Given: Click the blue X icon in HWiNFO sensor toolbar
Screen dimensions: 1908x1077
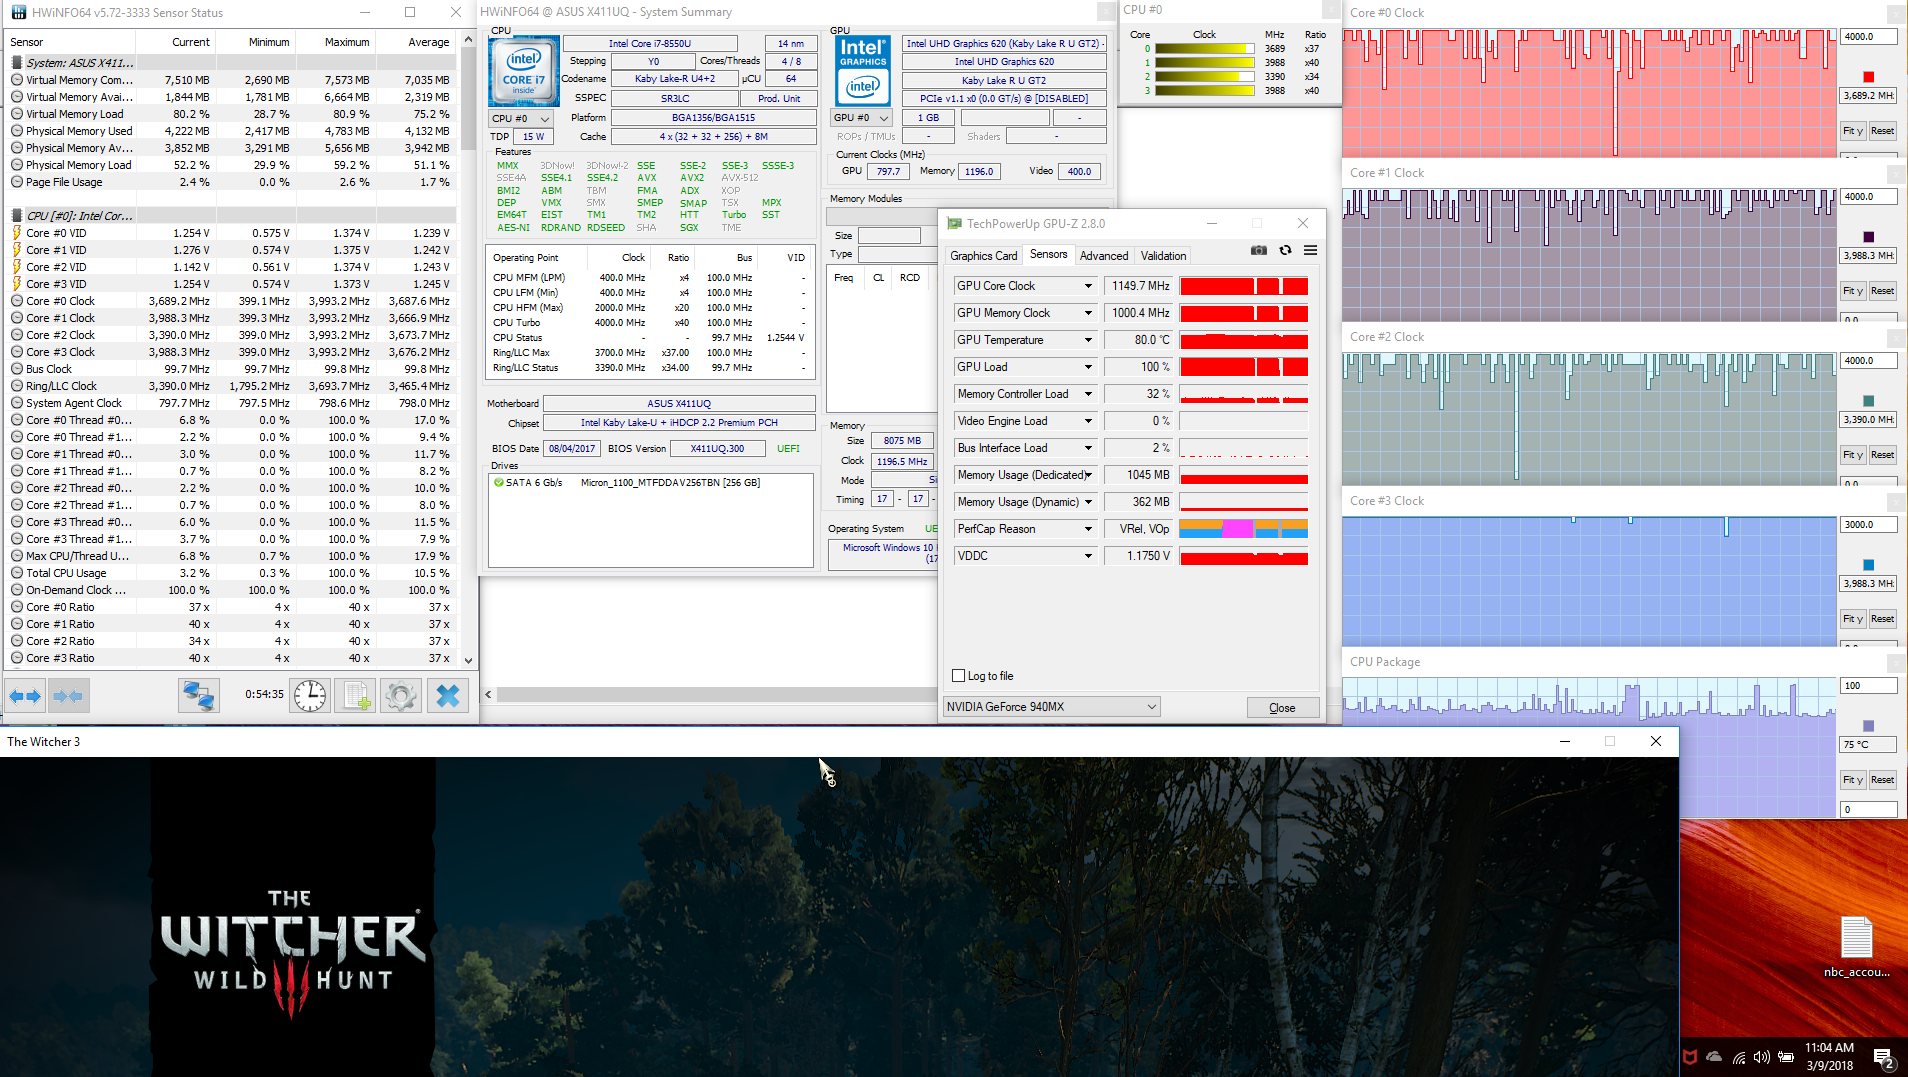Looking at the screenshot, I should point(448,696).
